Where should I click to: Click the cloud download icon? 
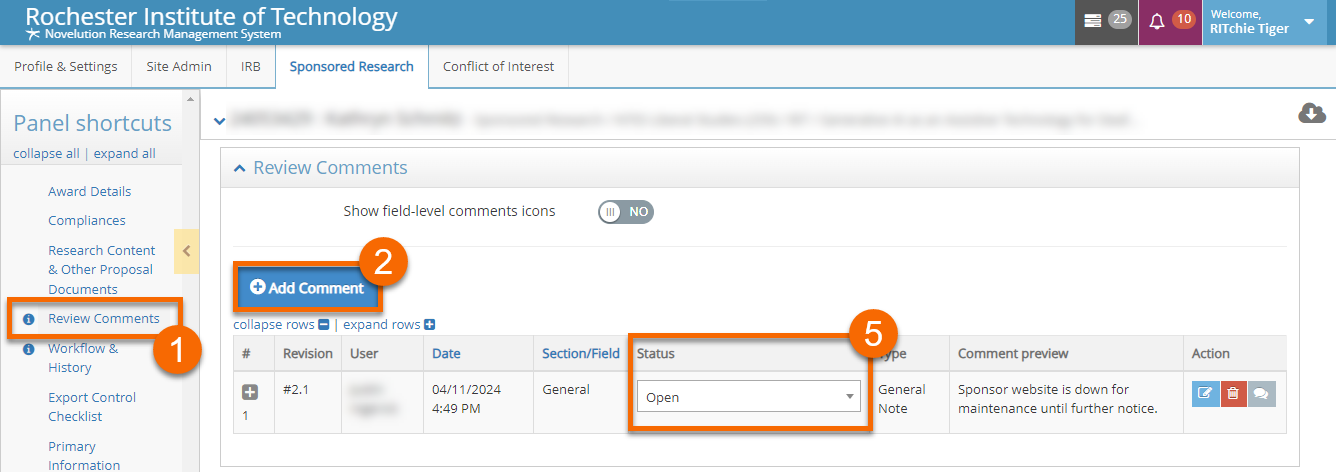point(1311,114)
